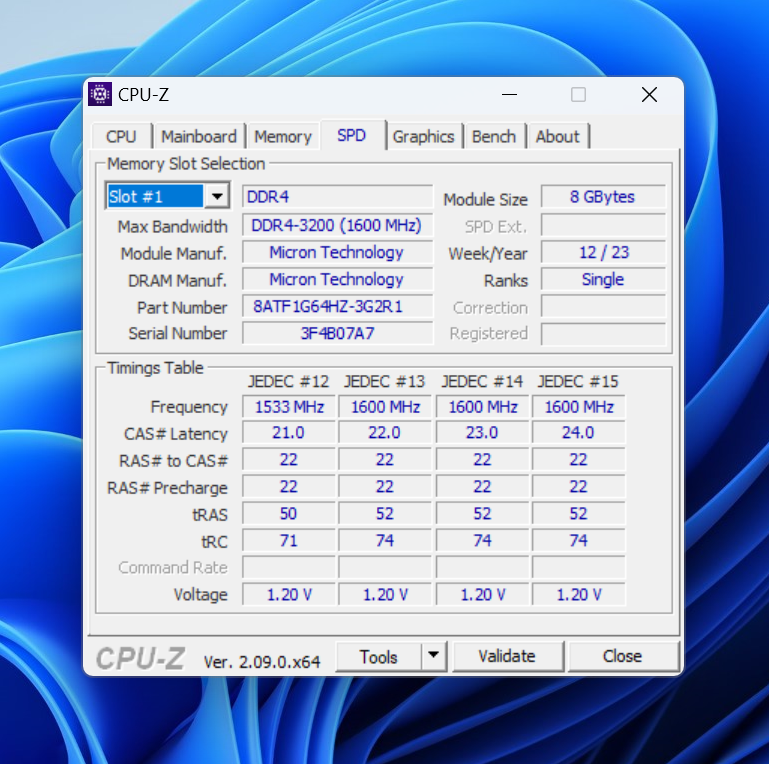Click the tRC value 71 cell

[289, 541]
